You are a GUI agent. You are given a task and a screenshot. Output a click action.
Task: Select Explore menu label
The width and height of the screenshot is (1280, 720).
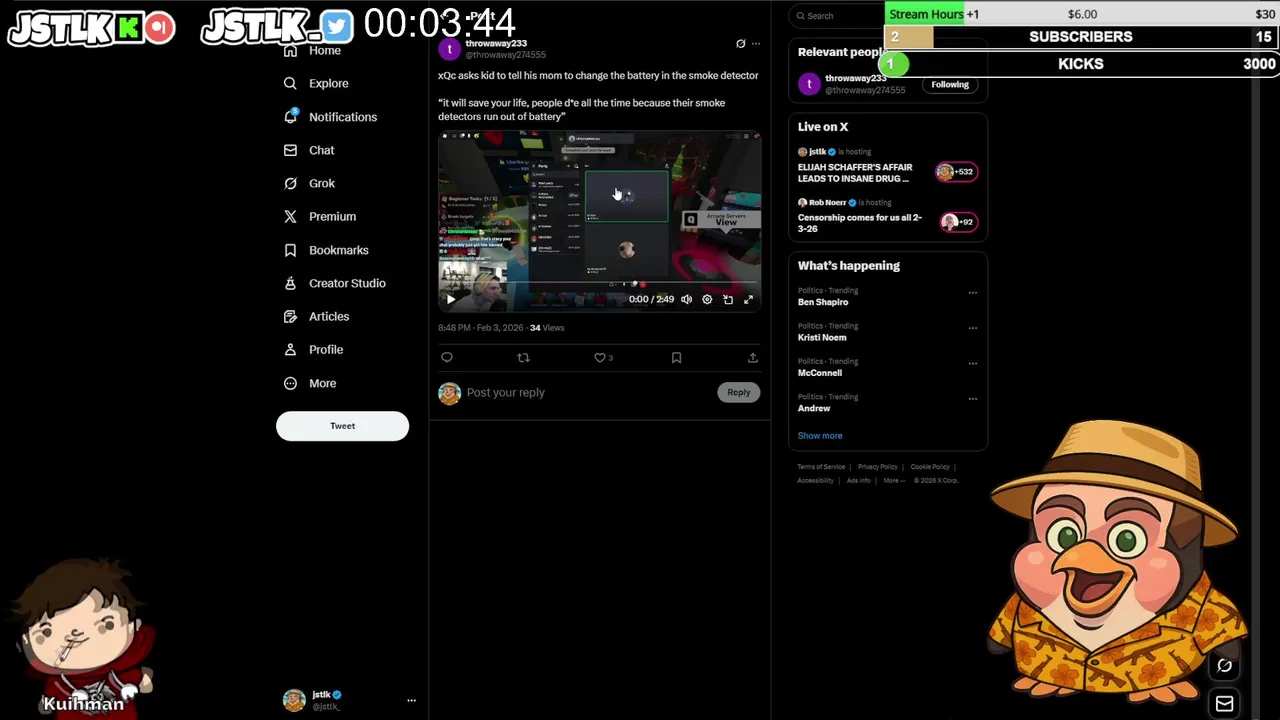(x=329, y=84)
